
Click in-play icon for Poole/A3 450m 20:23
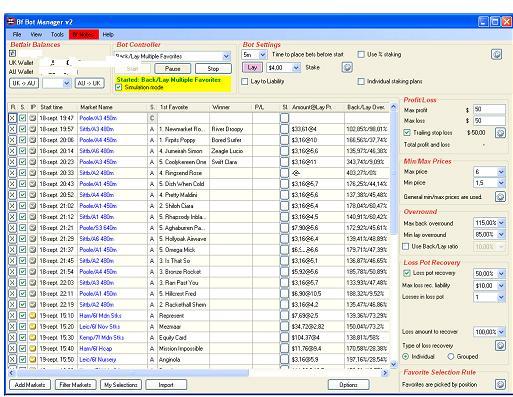[x=33, y=162]
